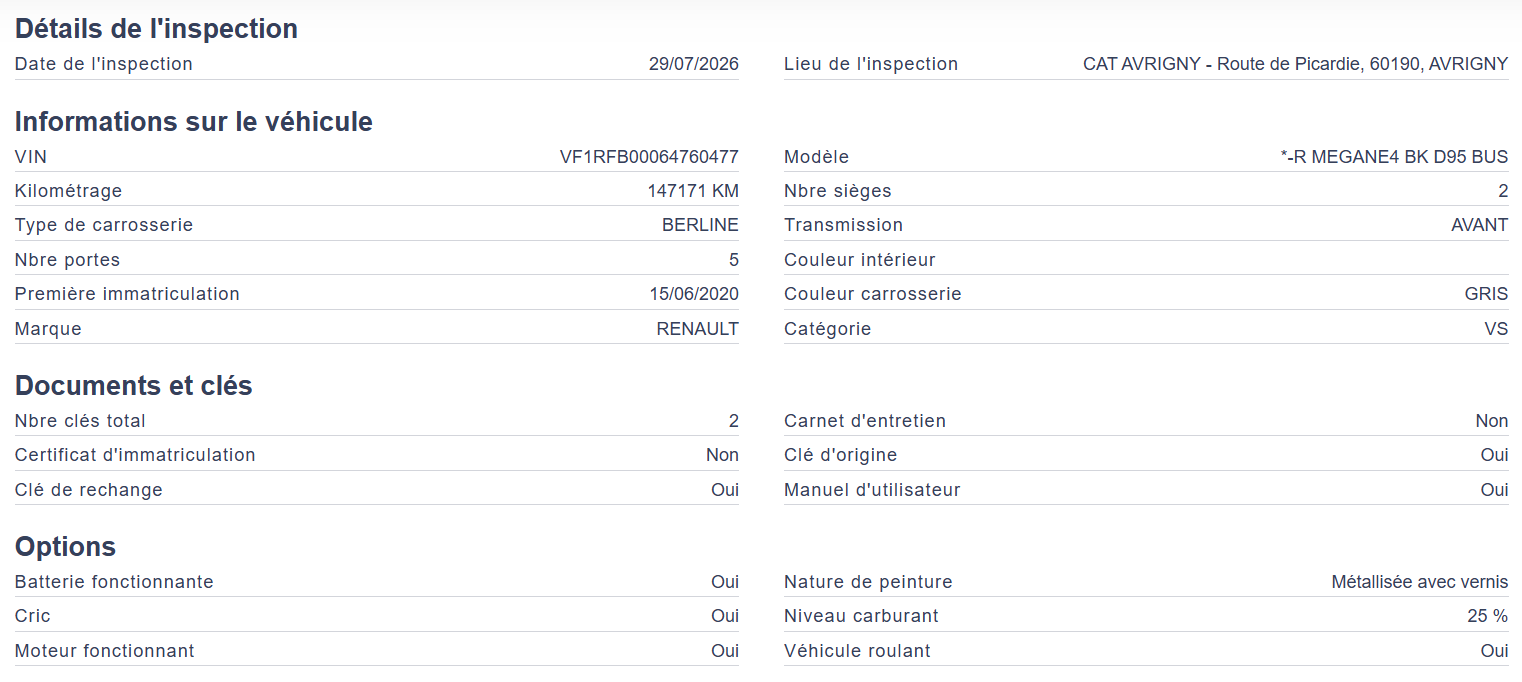This screenshot has width=1522, height=682.
Task: Select the Type de carrosserie value BERLINE
Action: coord(700,225)
